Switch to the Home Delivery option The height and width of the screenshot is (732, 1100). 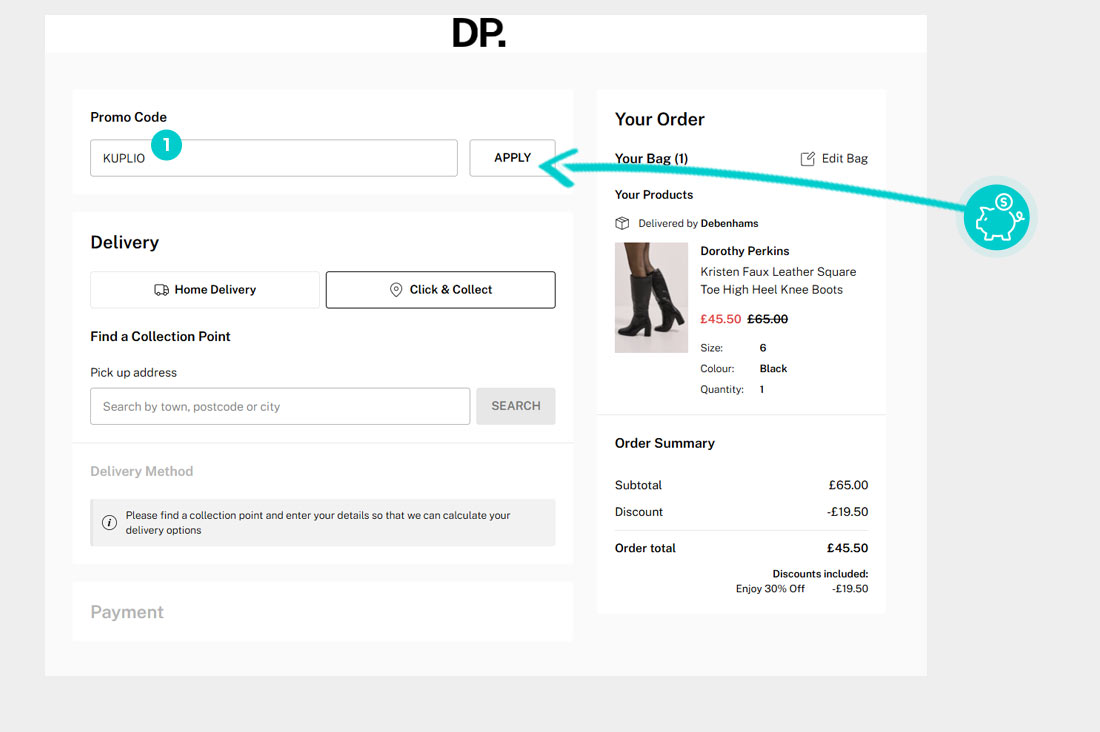click(204, 289)
